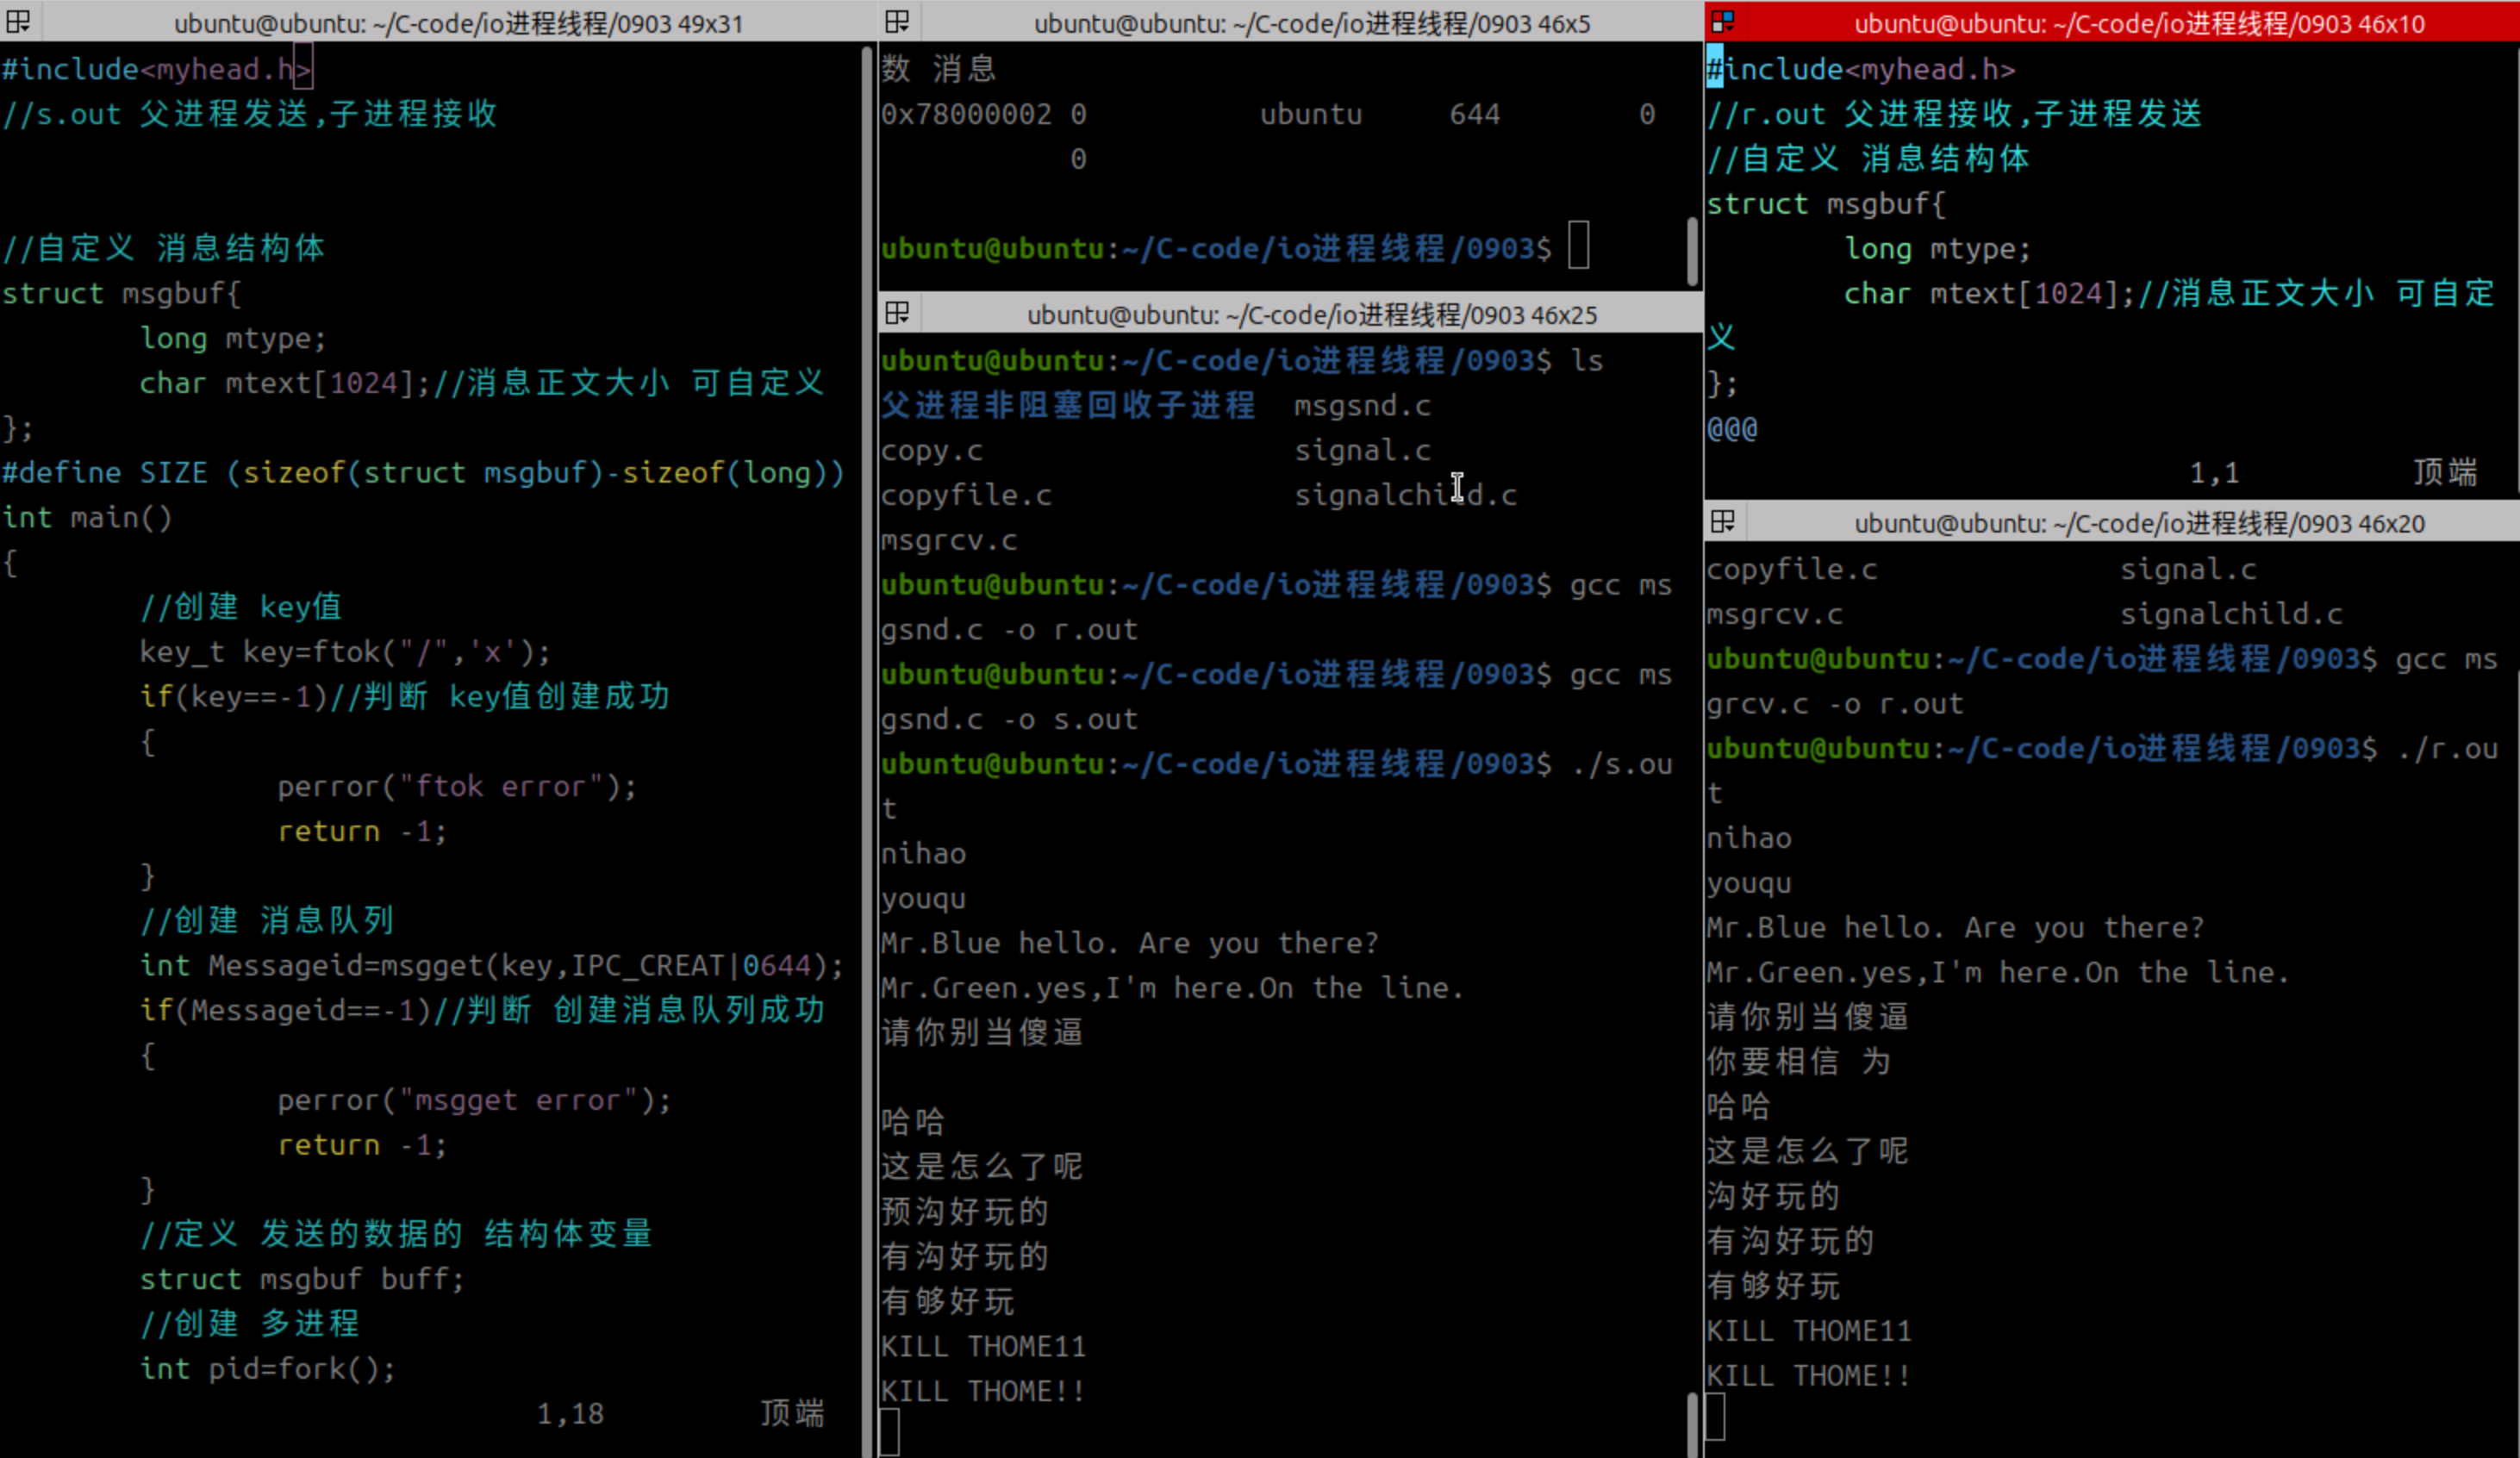This screenshot has height=1458, width=2520.
Task: Click '//s.out' comment line in left editor
Action: (x=250, y=113)
